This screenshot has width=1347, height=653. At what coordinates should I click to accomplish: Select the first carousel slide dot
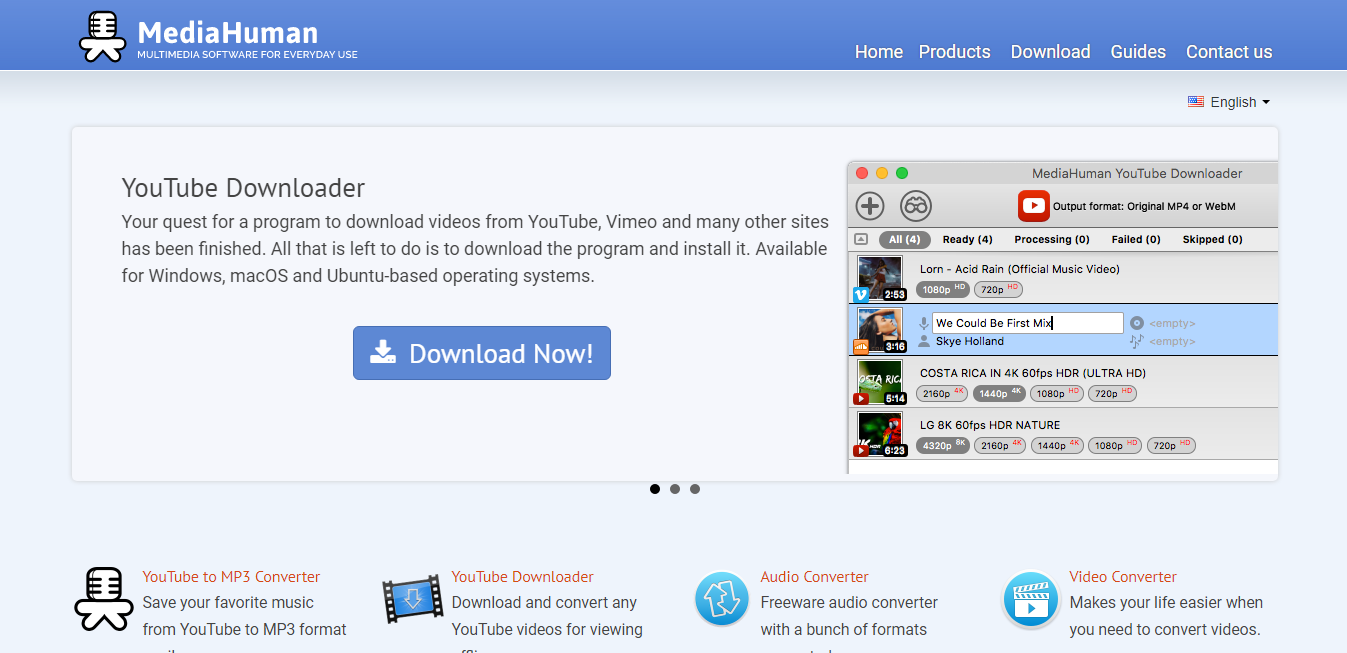[x=655, y=489]
